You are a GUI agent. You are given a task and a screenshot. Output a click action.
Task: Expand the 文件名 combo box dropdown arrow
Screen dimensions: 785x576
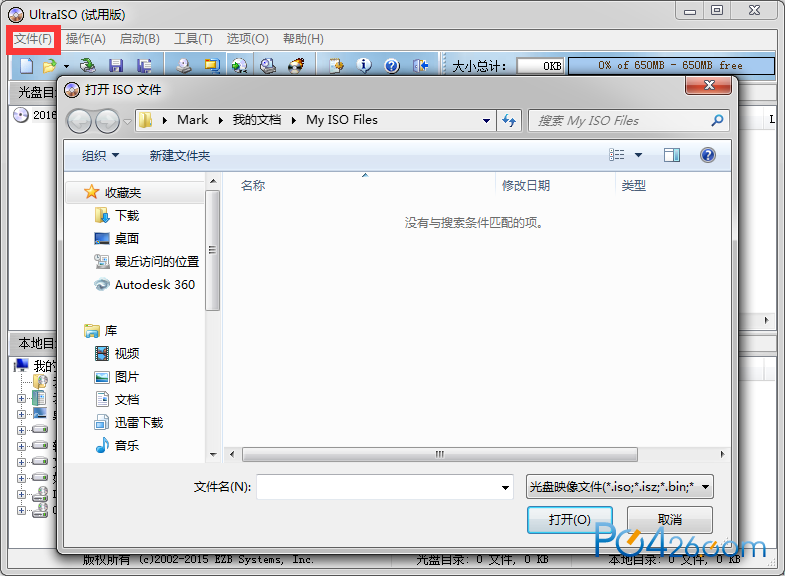[505, 487]
